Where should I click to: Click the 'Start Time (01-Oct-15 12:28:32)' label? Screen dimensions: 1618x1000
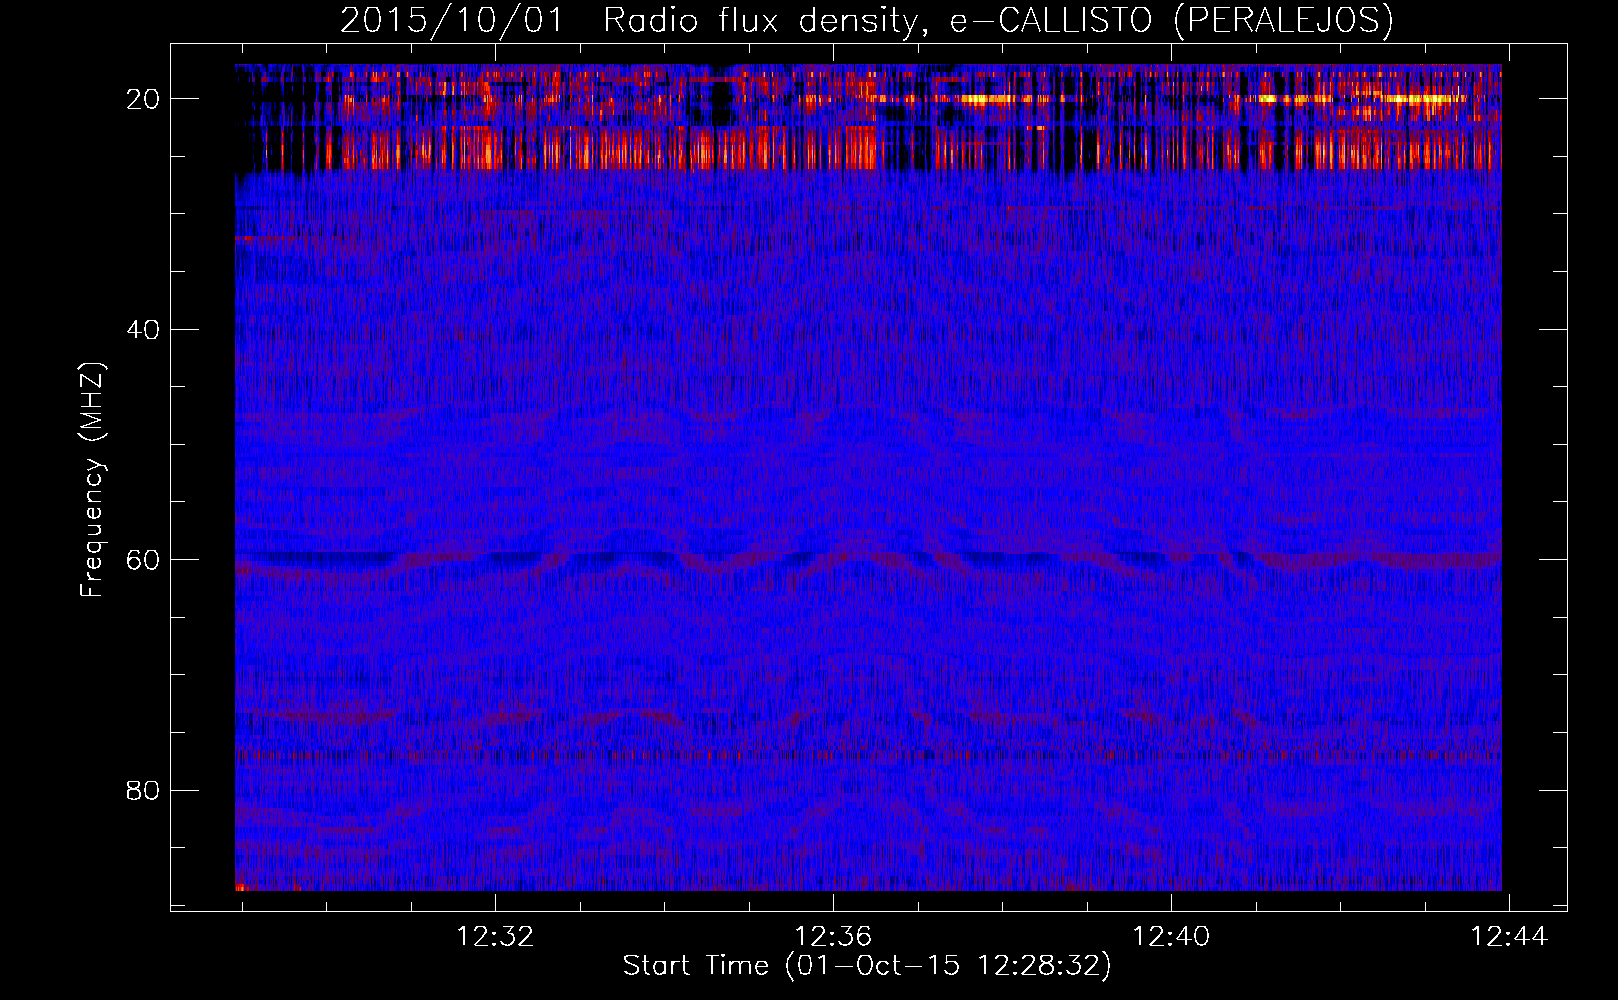coord(867,966)
